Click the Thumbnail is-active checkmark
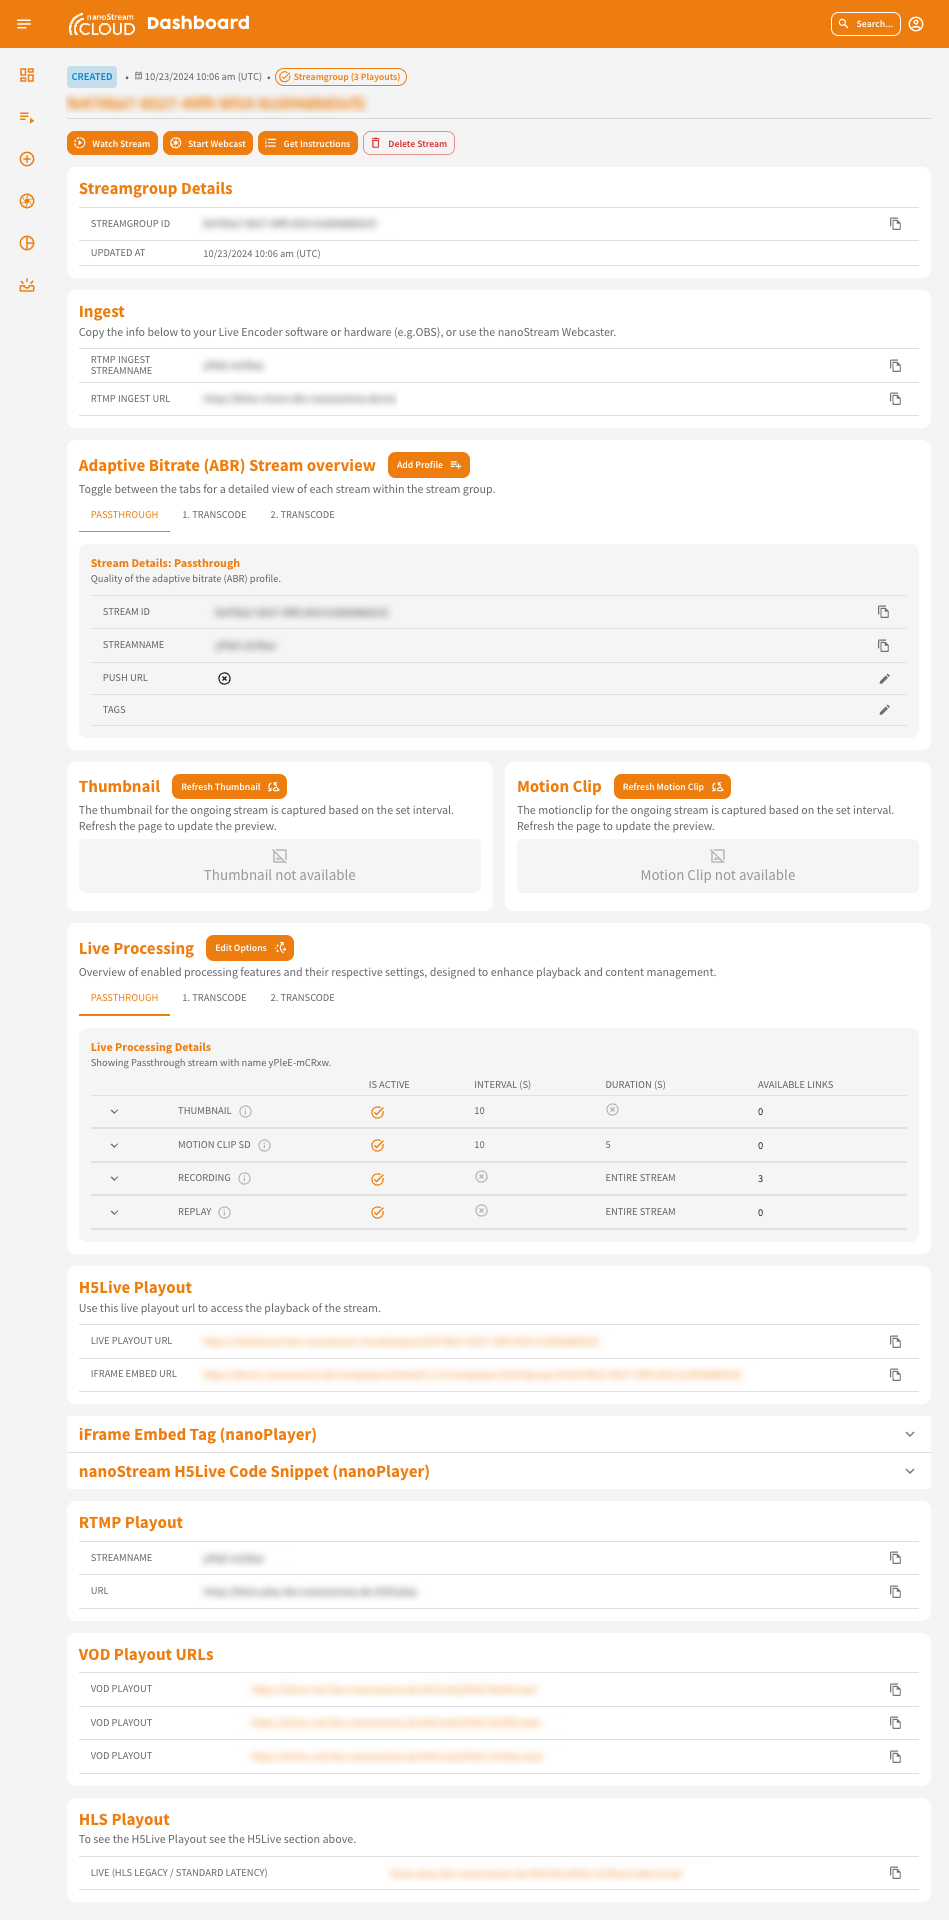949x1920 pixels. 378,1112
